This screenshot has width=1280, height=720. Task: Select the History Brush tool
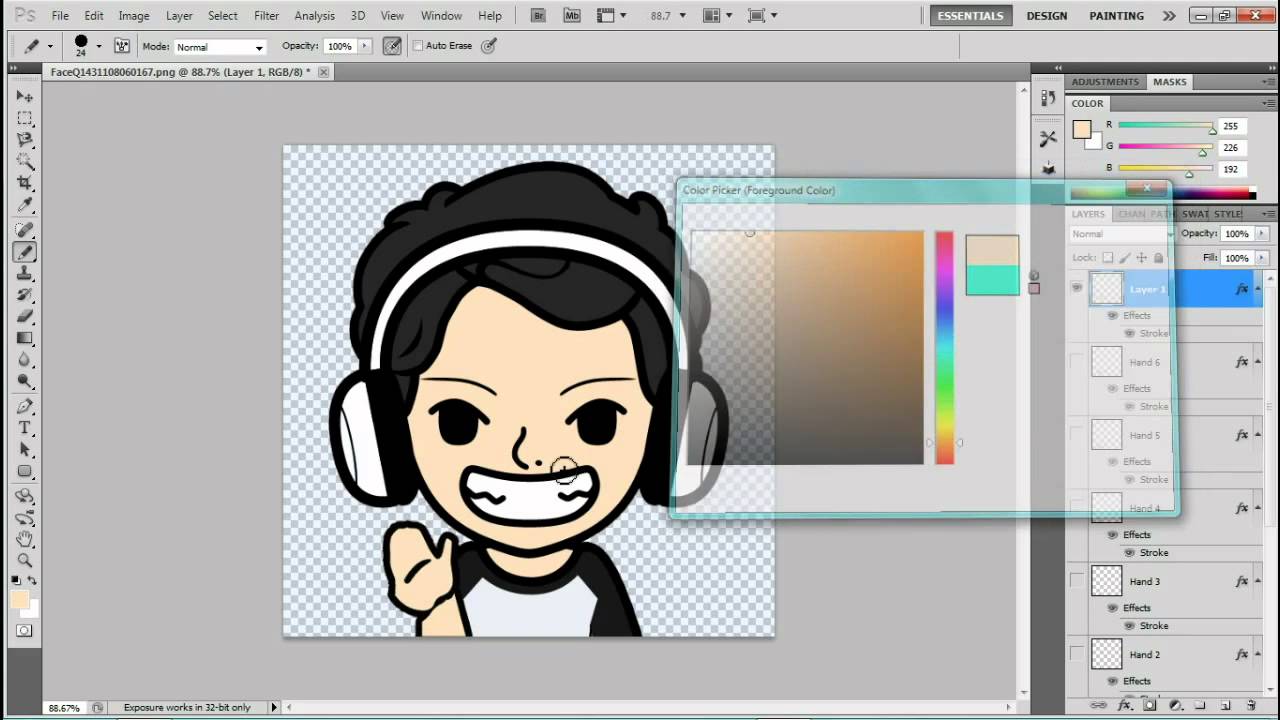click(25, 296)
